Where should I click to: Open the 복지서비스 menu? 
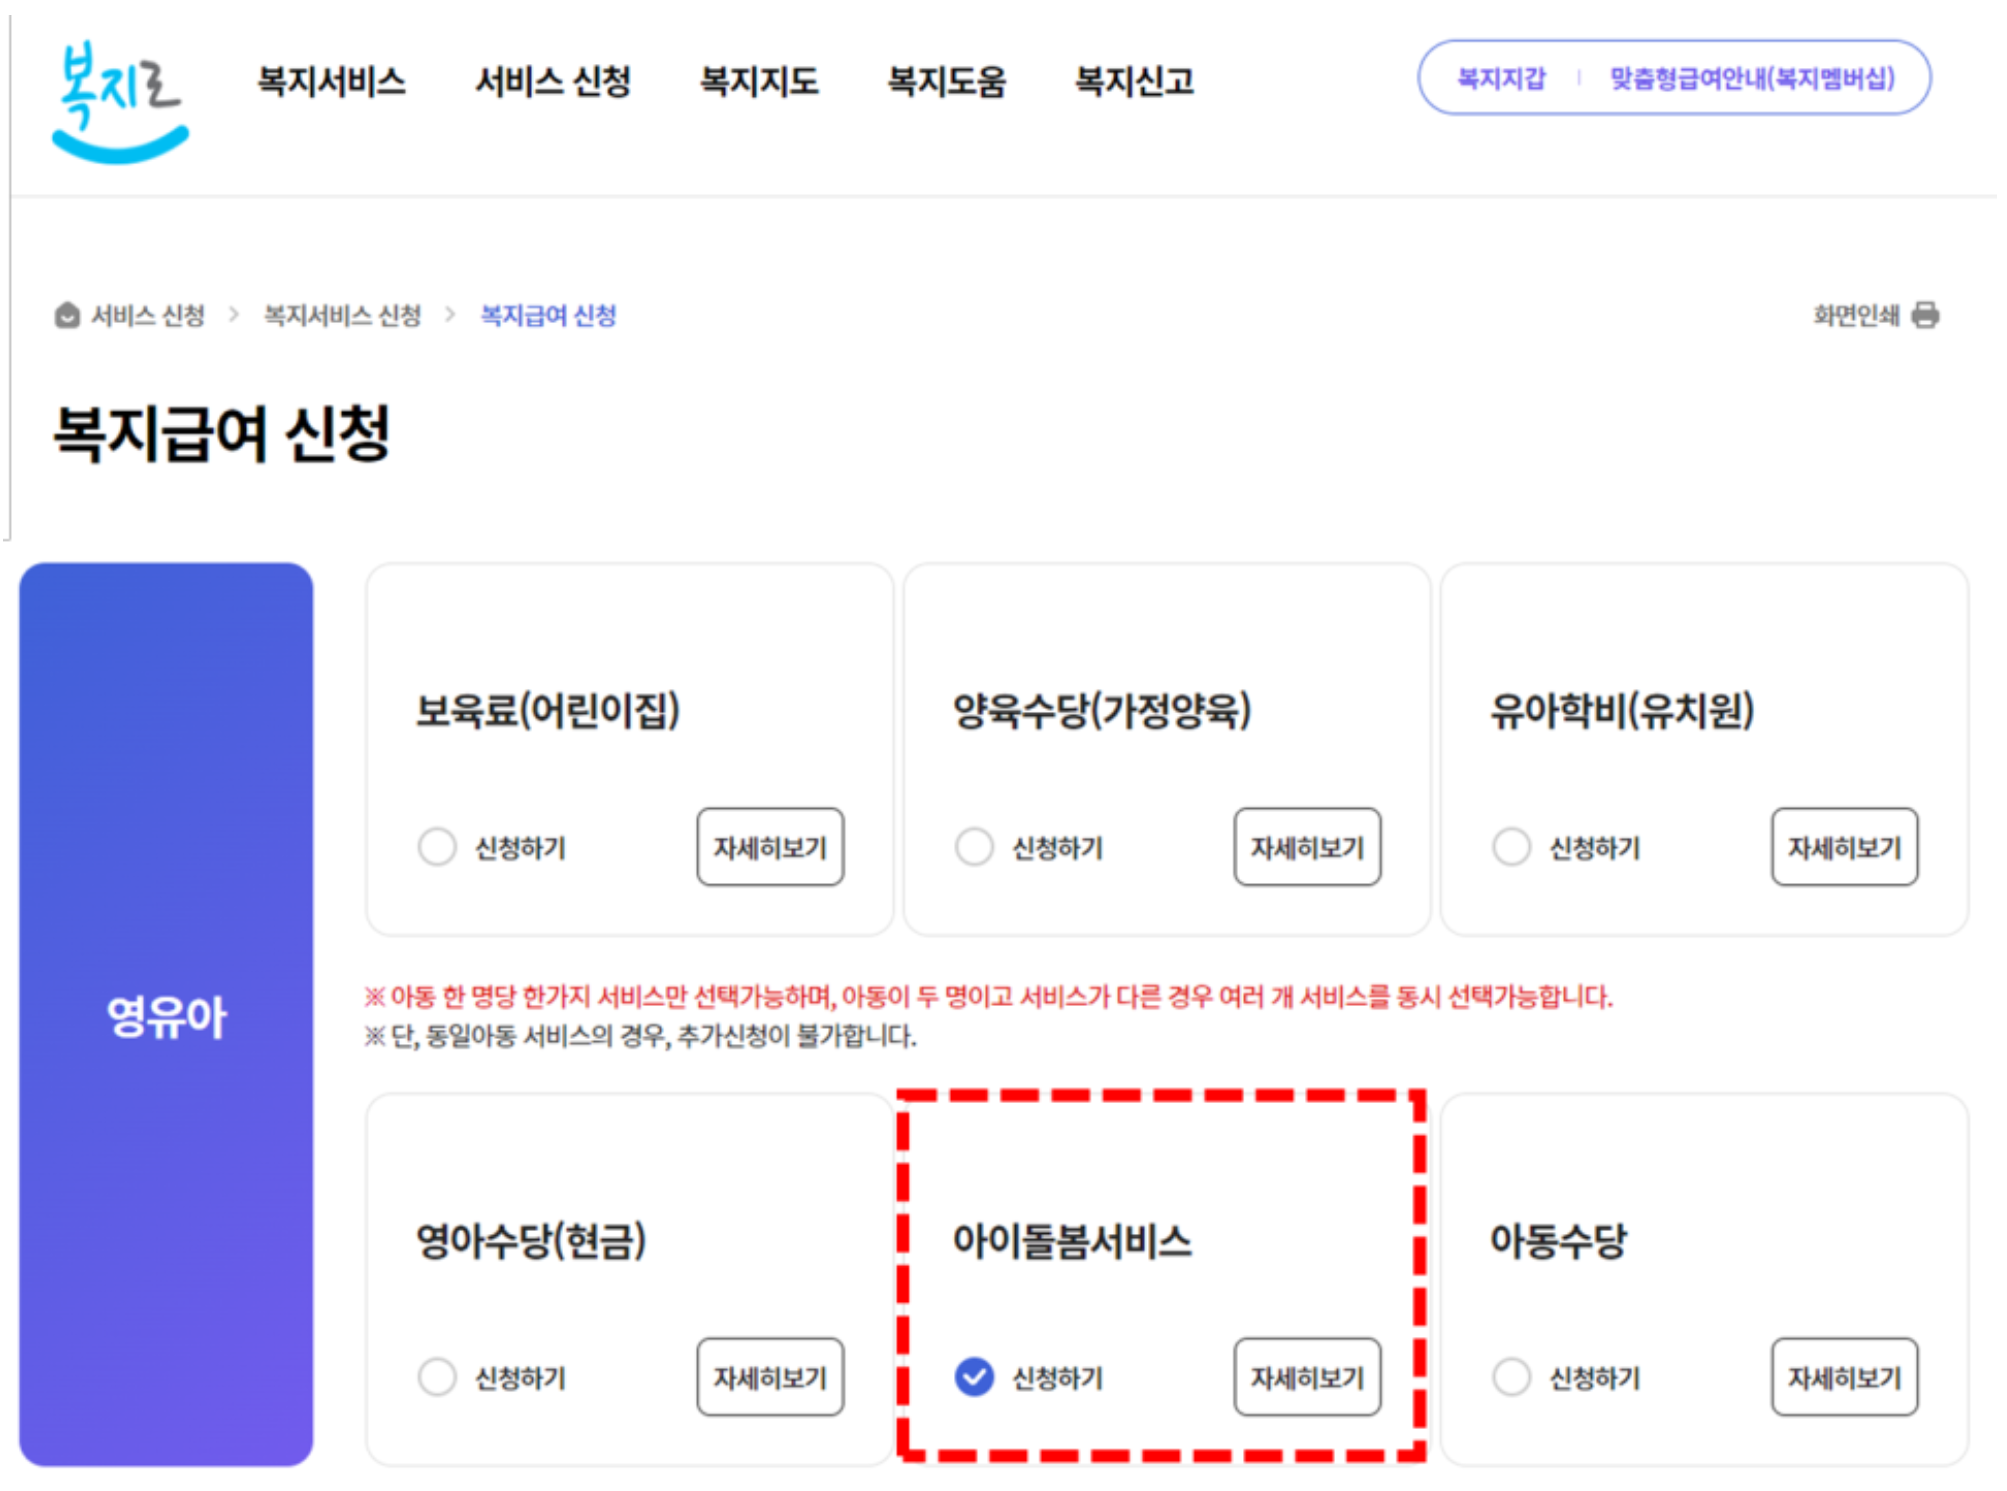(x=331, y=80)
